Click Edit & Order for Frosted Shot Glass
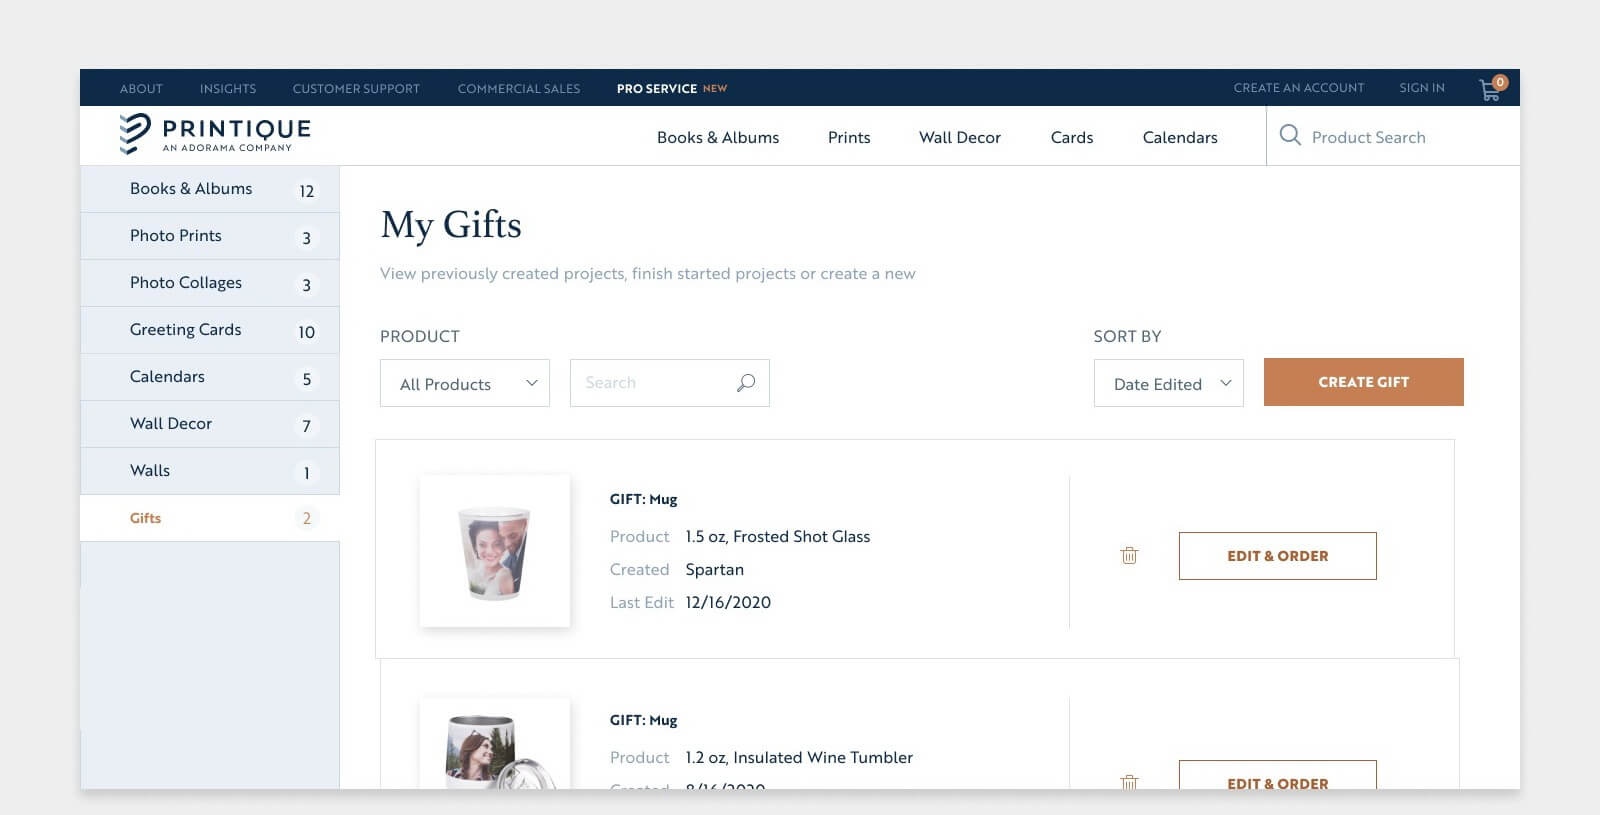 point(1278,556)
